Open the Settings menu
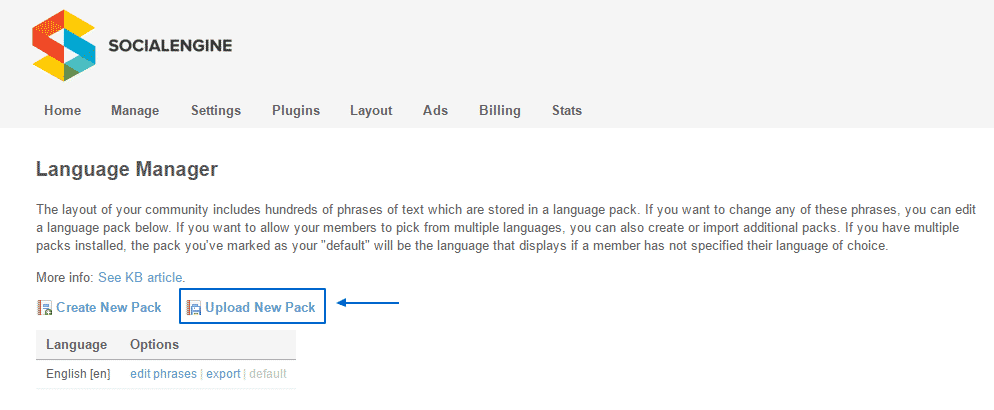 click(216, 110)
